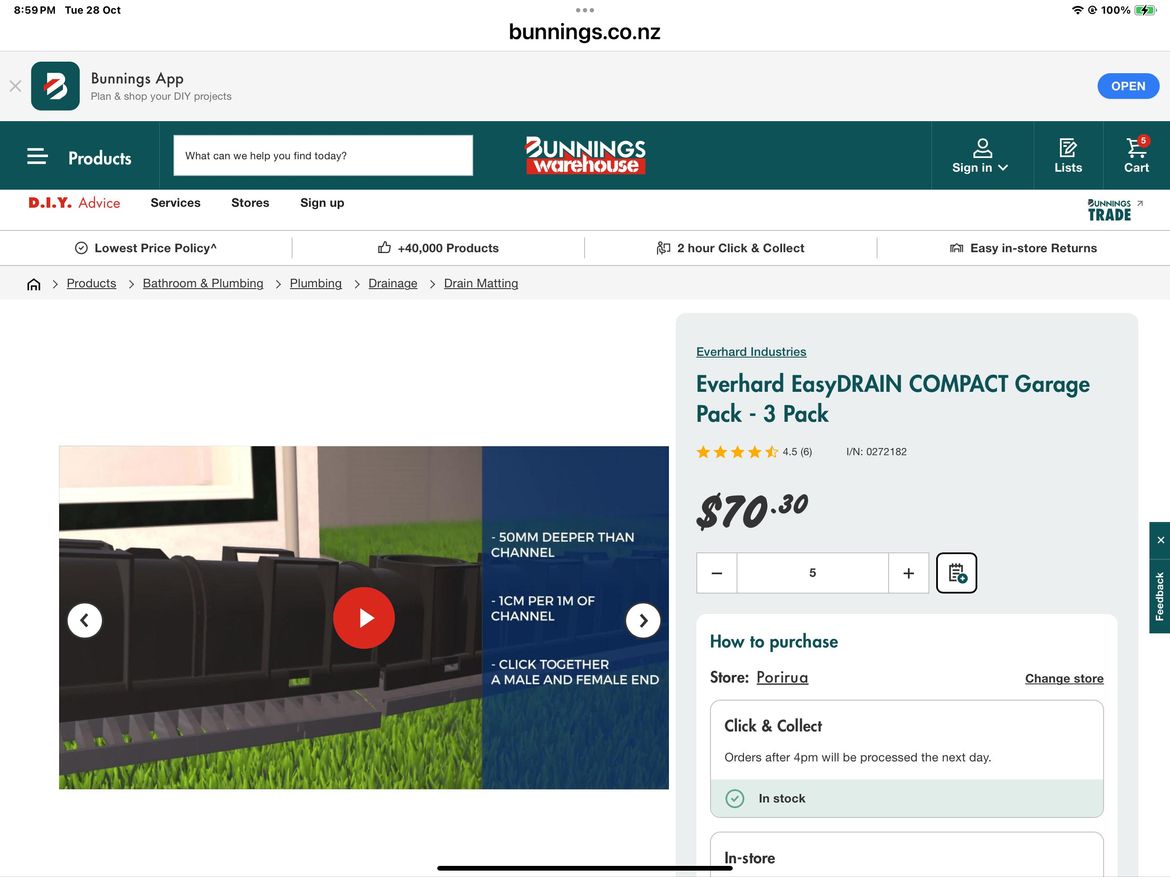Open the hamburger Products menu icon

point(37,157)
